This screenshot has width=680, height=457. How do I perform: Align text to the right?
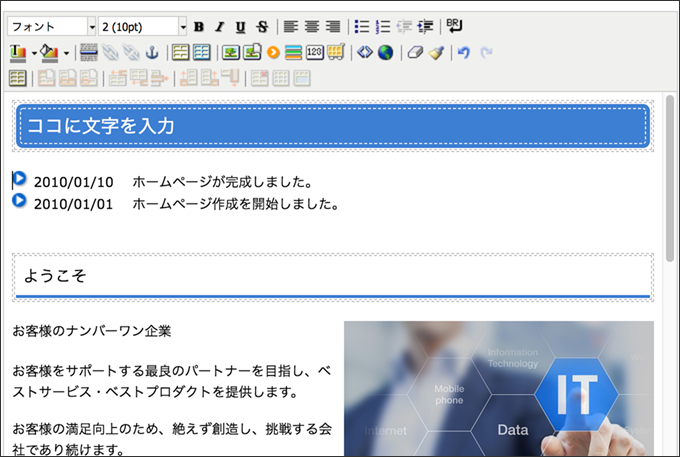tap(333, 27)
